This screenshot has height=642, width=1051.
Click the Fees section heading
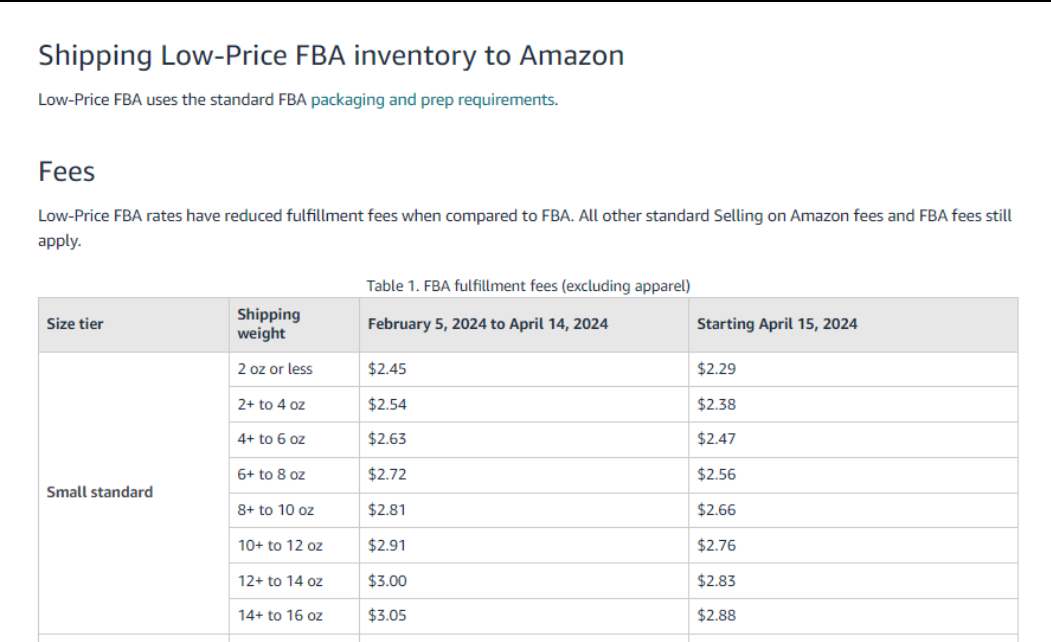[66, 172]
